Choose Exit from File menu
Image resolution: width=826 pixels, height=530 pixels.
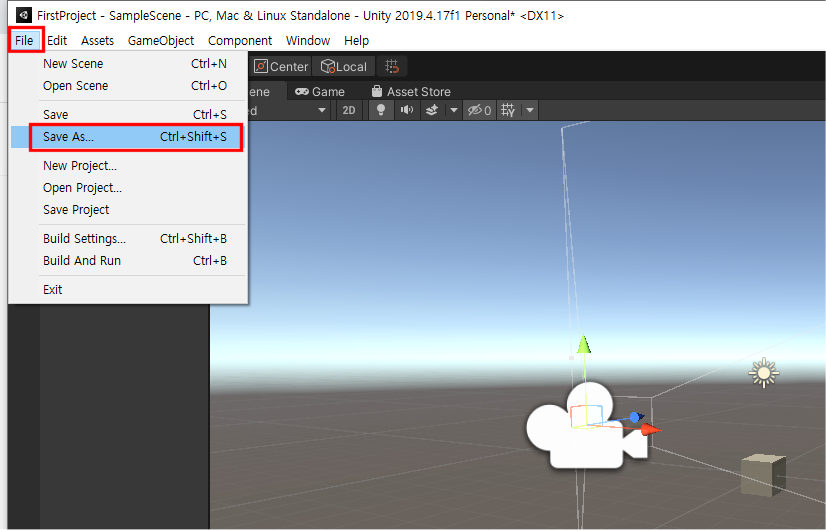point(129,290)
